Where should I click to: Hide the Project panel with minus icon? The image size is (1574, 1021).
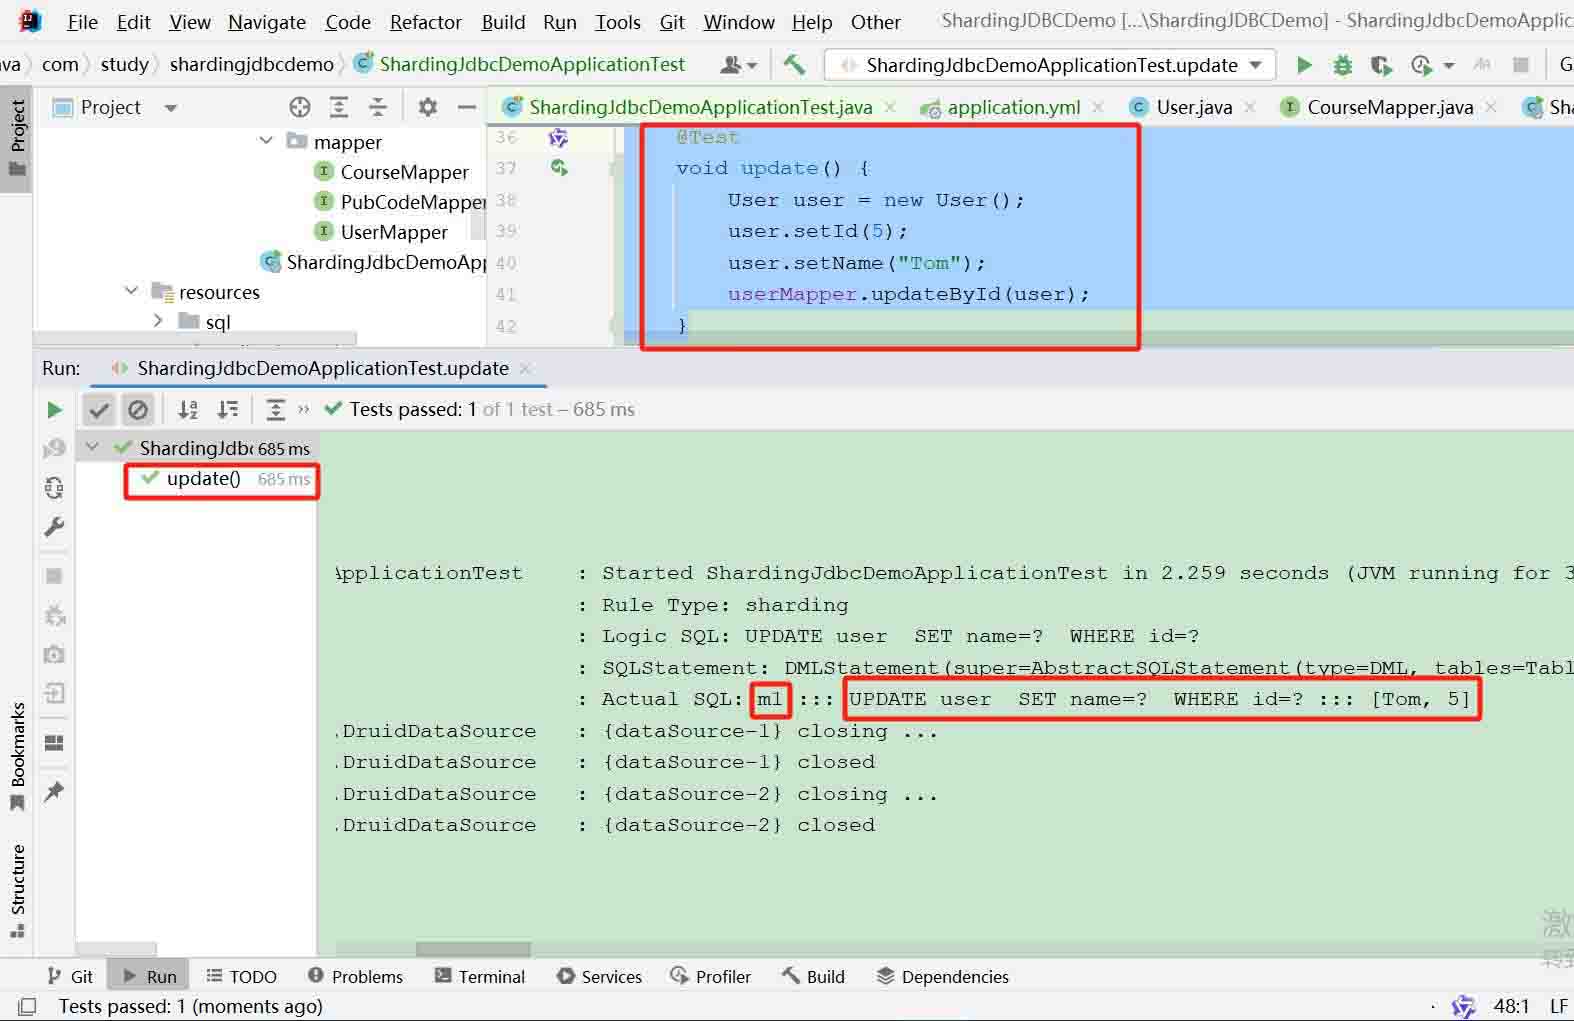[466, 107]
